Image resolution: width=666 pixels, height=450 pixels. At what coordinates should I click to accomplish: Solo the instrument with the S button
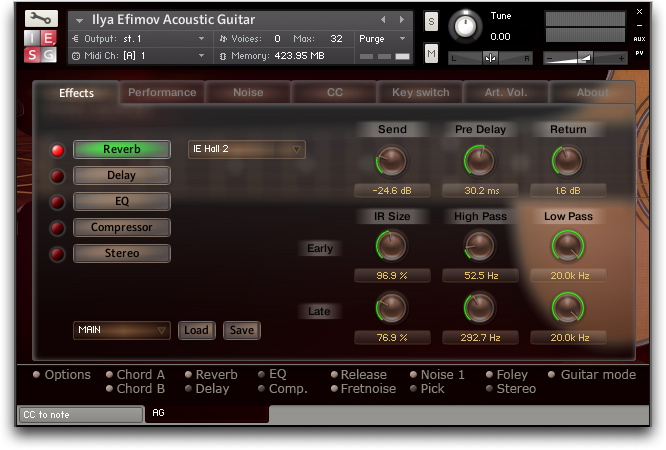pyautogui.click(x=431, y=21)
